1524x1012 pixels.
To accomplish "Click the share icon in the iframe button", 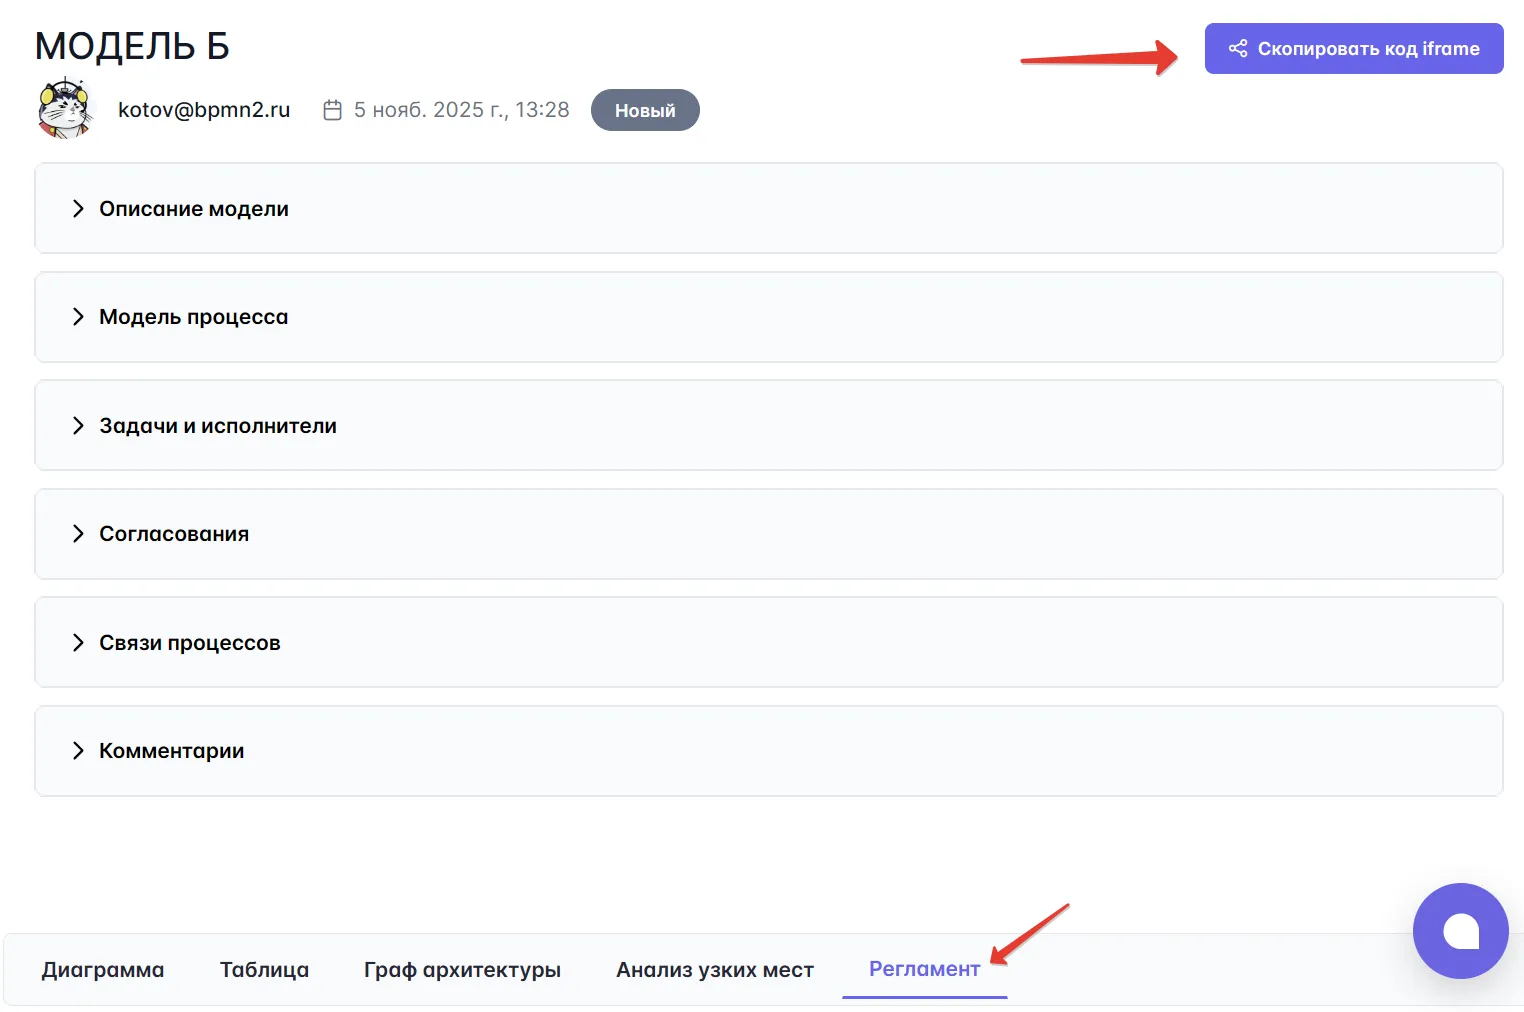I will (x=1237, y=48).
